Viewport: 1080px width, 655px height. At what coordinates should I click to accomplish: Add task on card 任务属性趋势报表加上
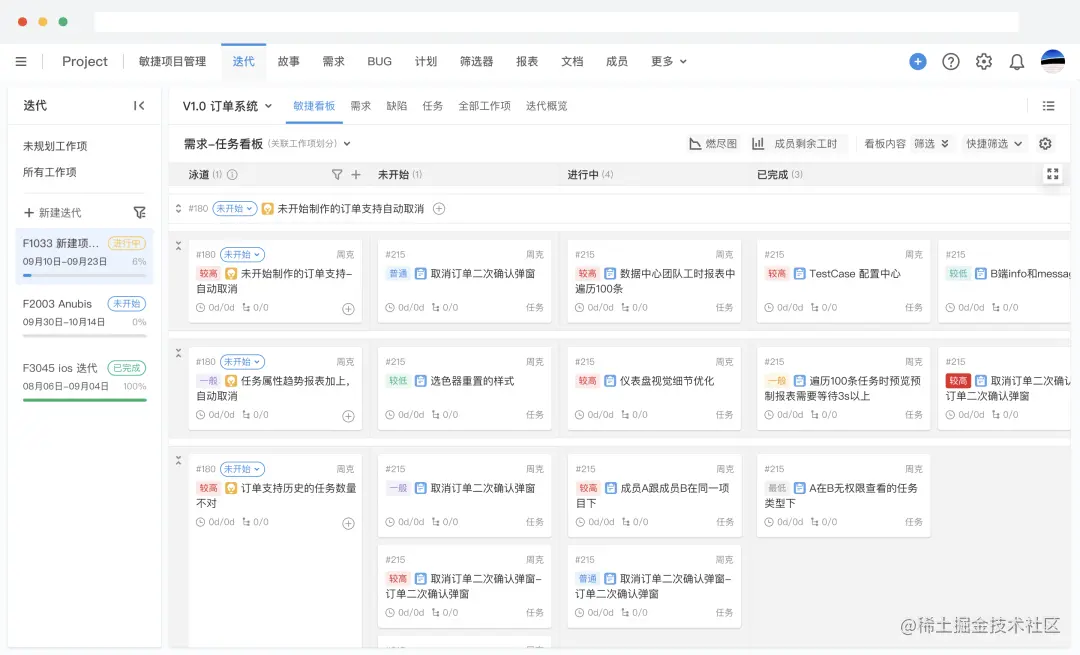click(x=349, y=416)
